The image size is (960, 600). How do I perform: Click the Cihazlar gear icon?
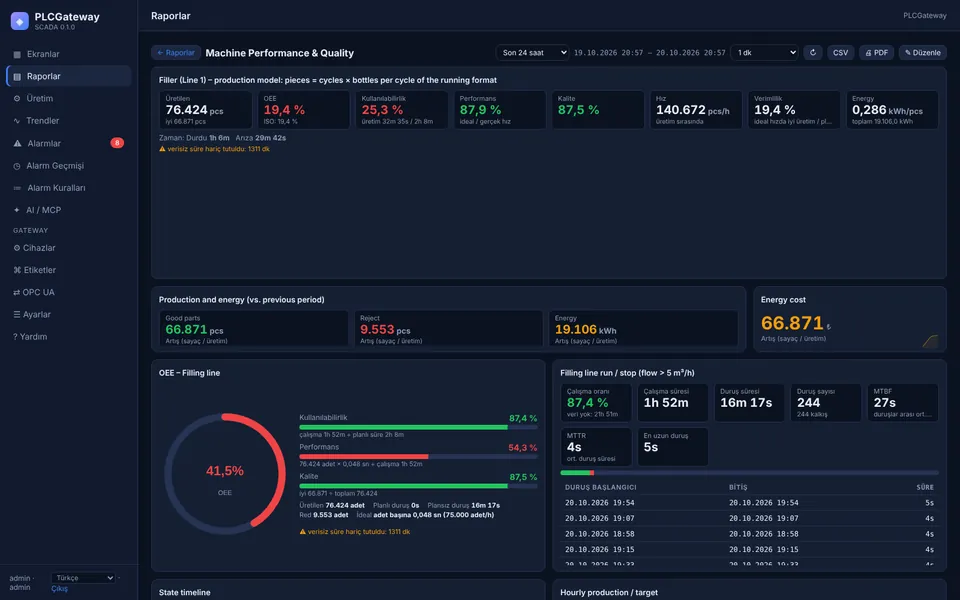17,248
